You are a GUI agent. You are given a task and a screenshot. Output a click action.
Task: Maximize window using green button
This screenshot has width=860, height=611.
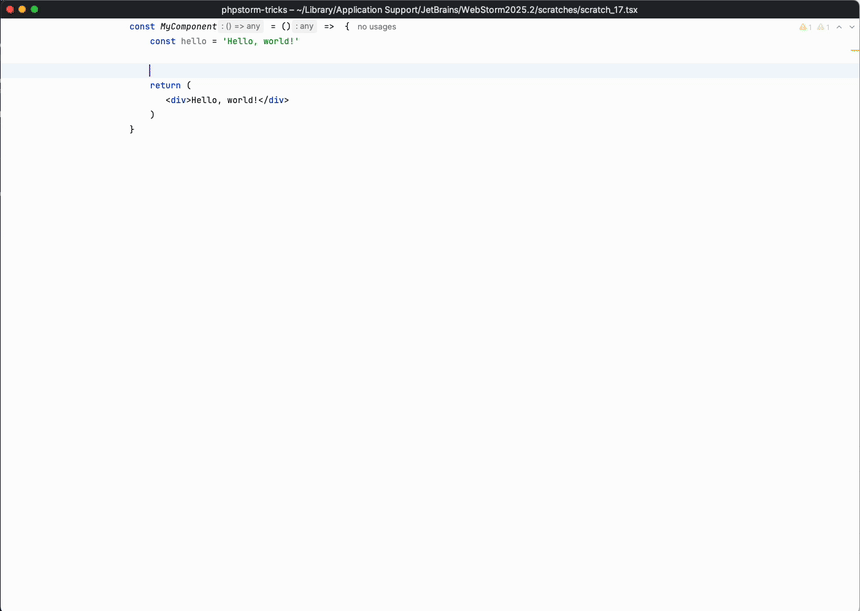(34, 9)
